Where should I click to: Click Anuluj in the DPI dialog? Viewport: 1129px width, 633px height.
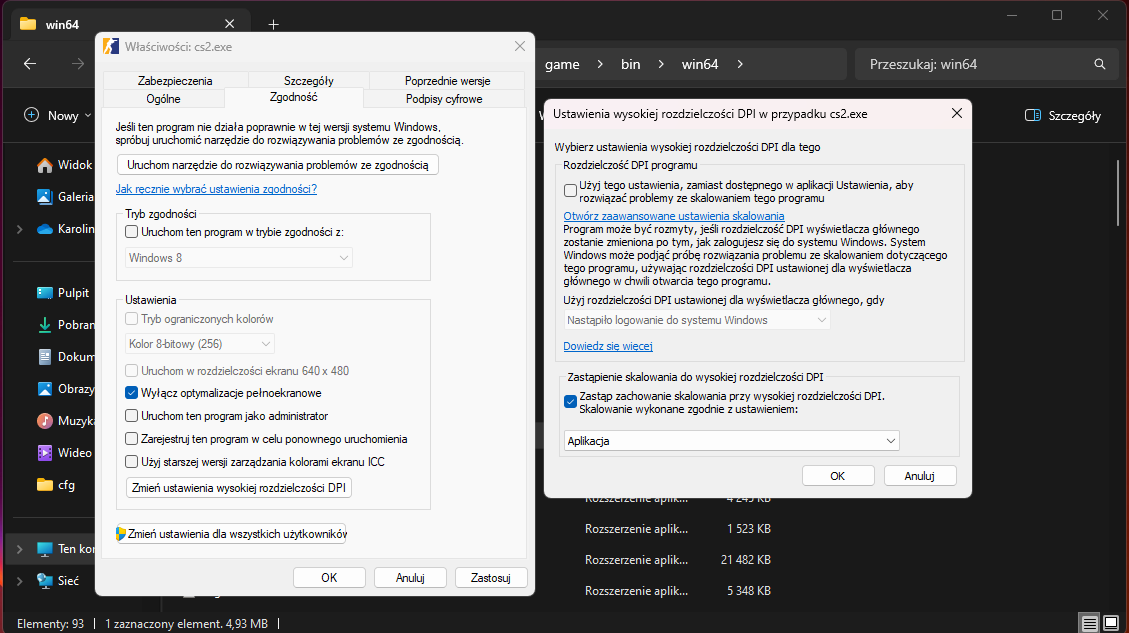pos(919,476)
